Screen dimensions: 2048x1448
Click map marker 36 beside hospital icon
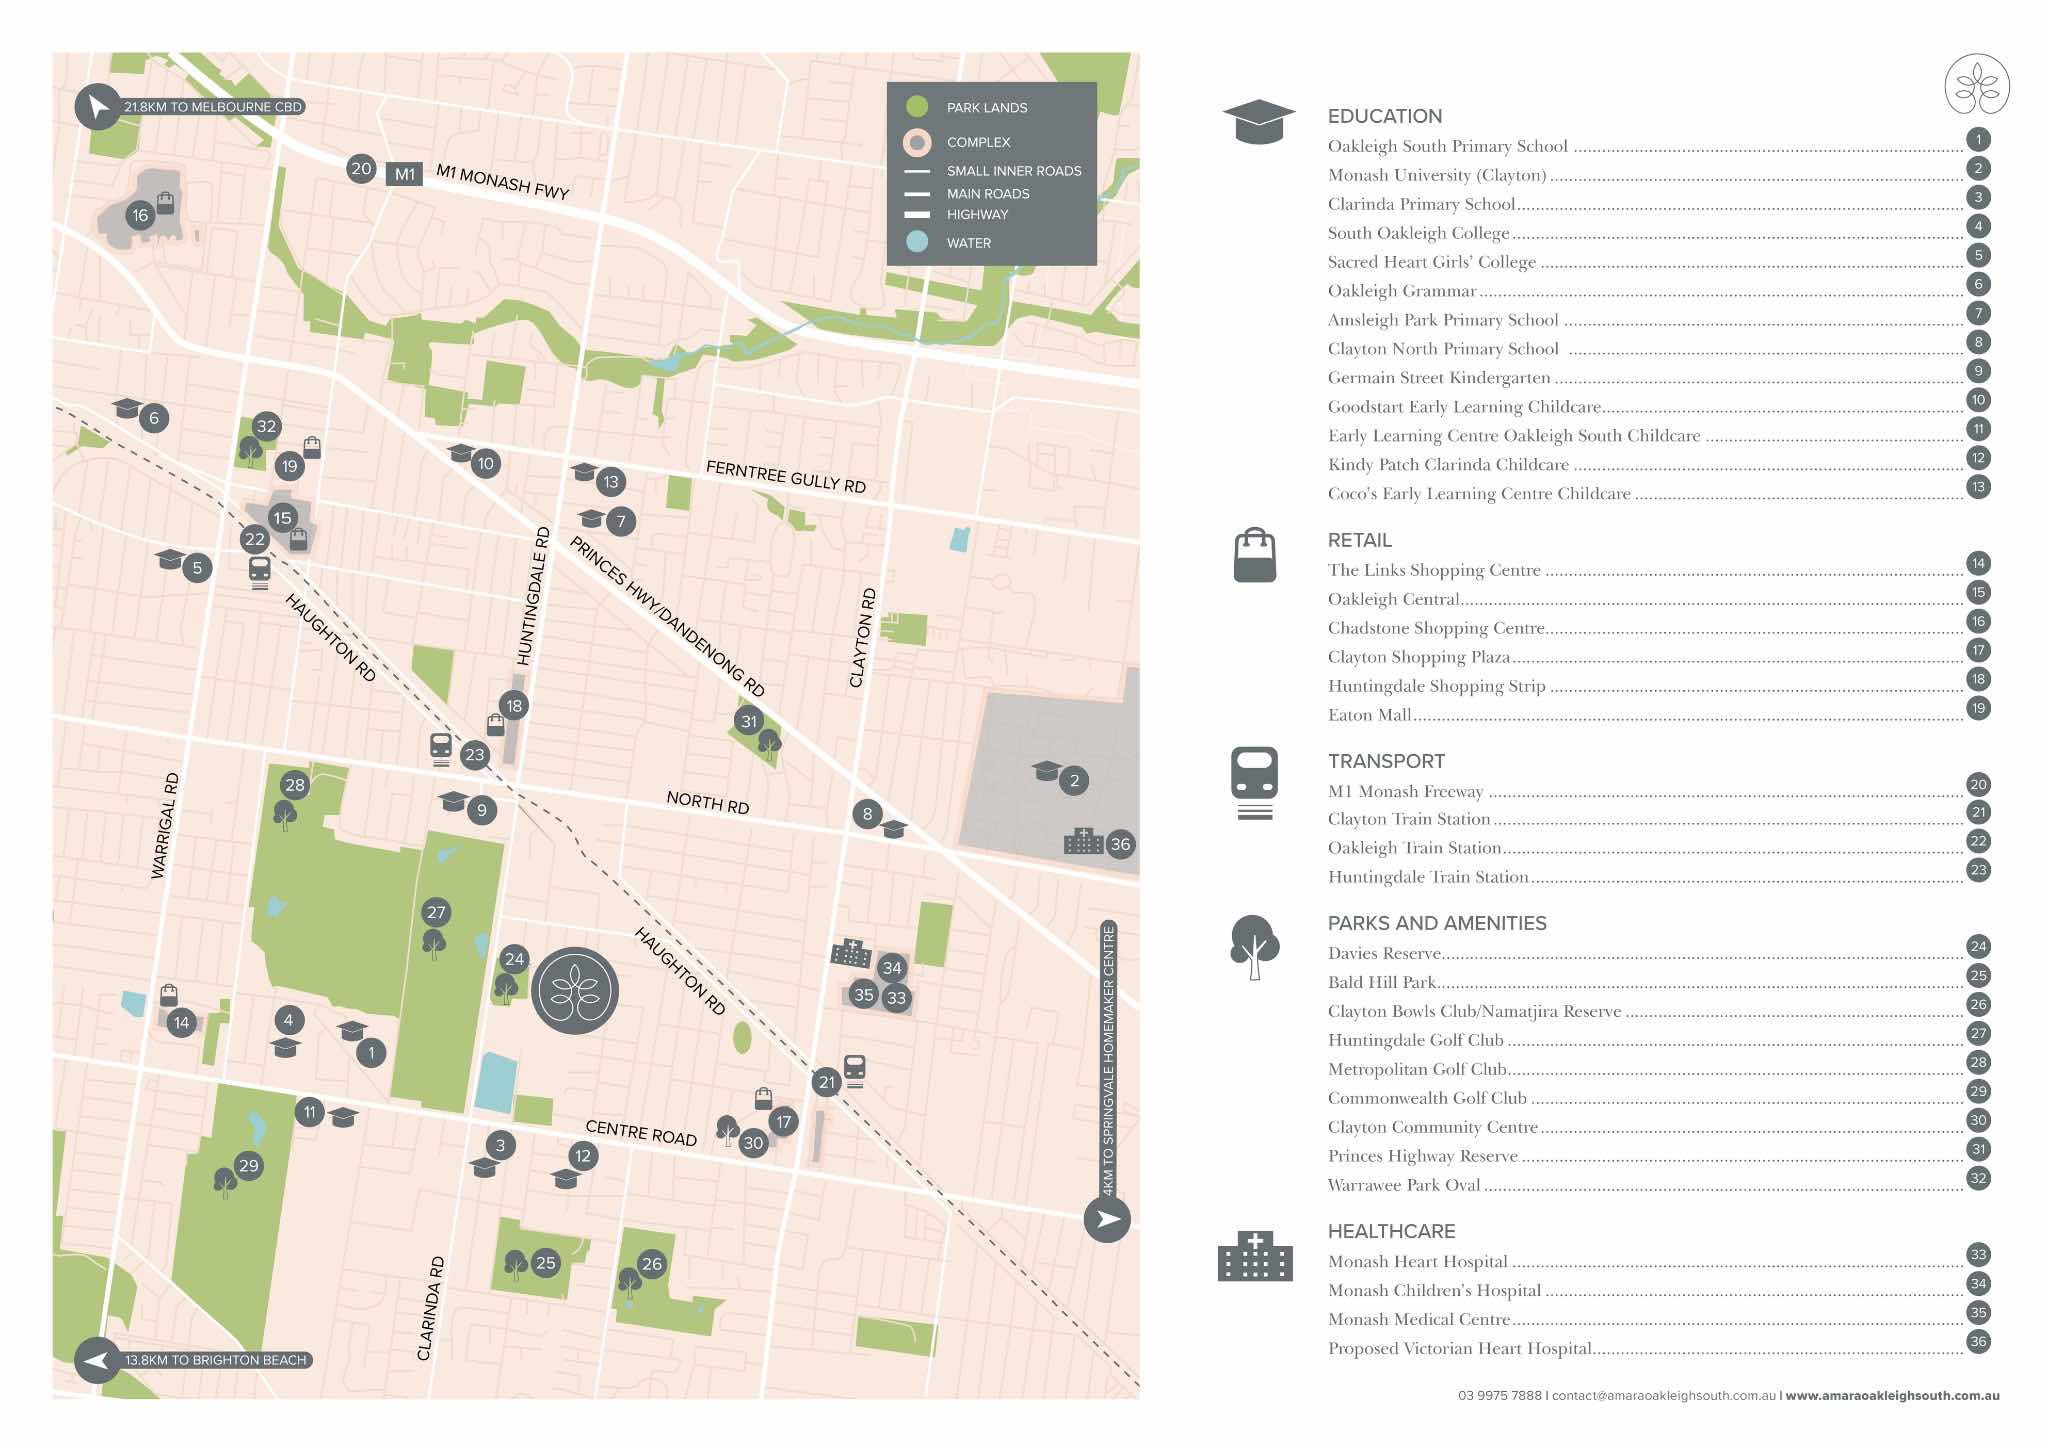point(1120,844)
